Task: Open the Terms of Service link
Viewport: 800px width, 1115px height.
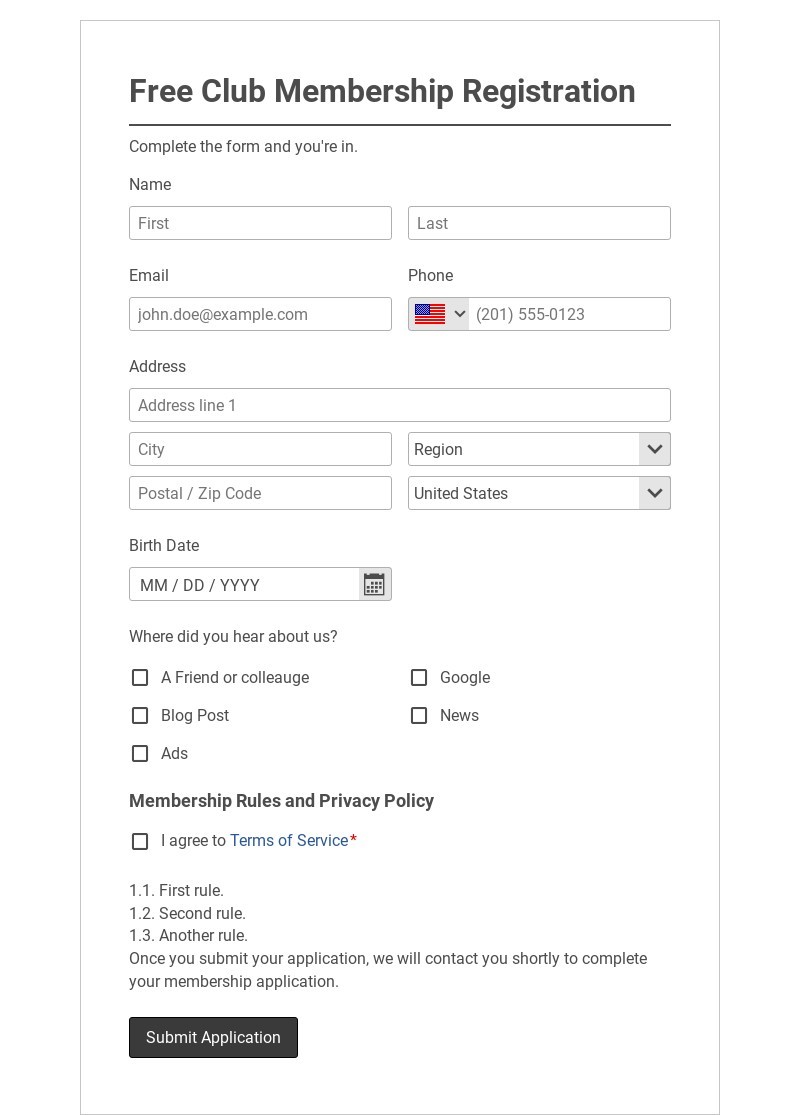Action: point(289,841)
